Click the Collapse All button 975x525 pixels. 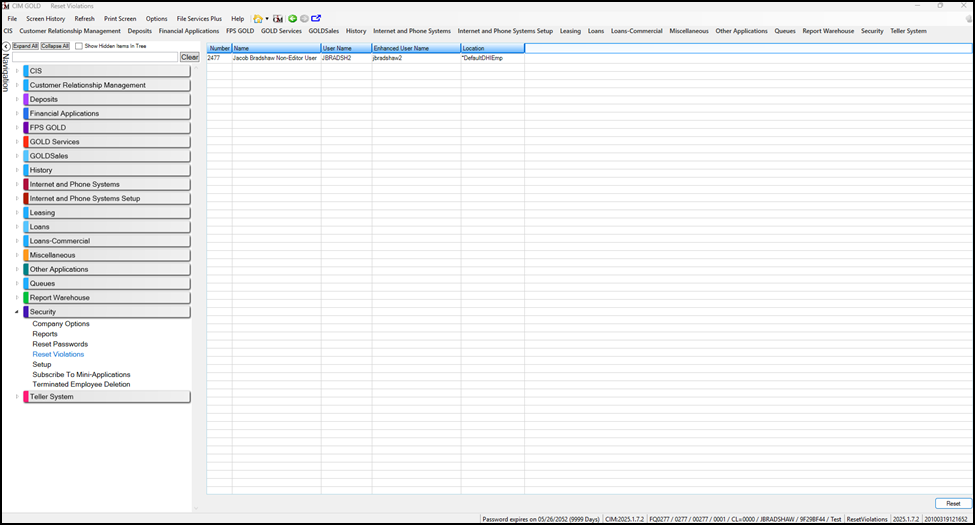55,46
